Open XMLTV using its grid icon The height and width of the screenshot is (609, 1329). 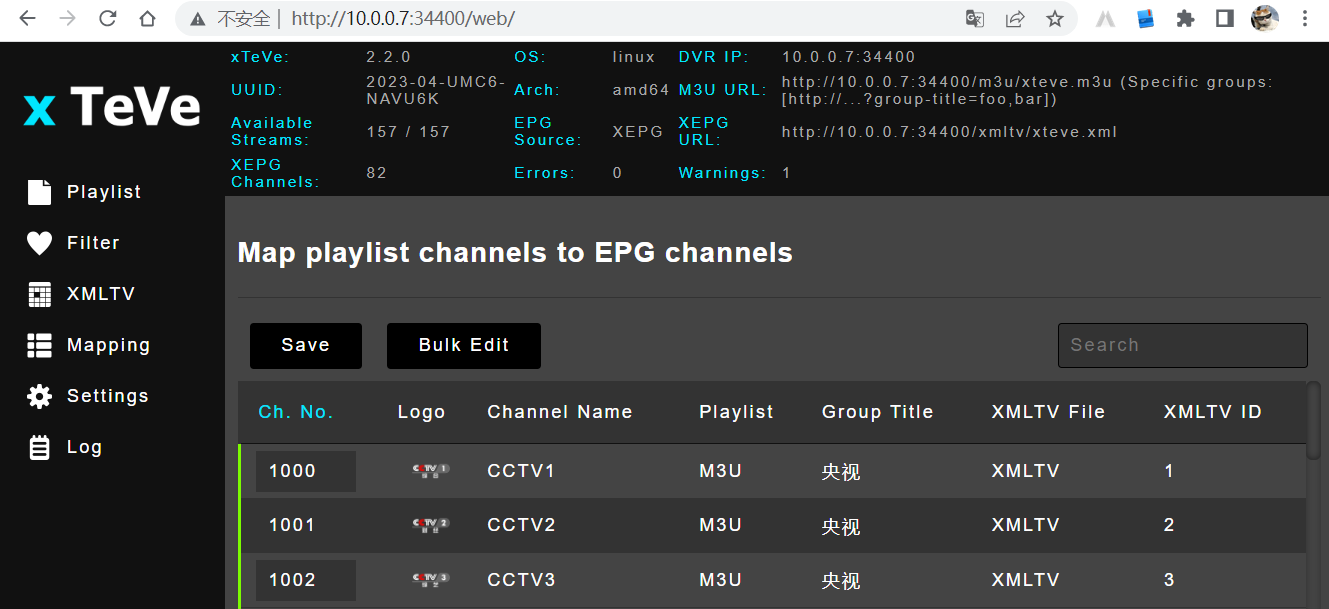click(39, 294)
